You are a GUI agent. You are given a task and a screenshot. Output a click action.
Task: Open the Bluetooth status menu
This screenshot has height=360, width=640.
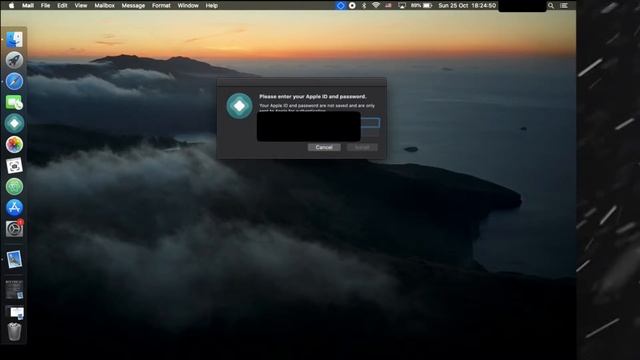pos(364,5)
